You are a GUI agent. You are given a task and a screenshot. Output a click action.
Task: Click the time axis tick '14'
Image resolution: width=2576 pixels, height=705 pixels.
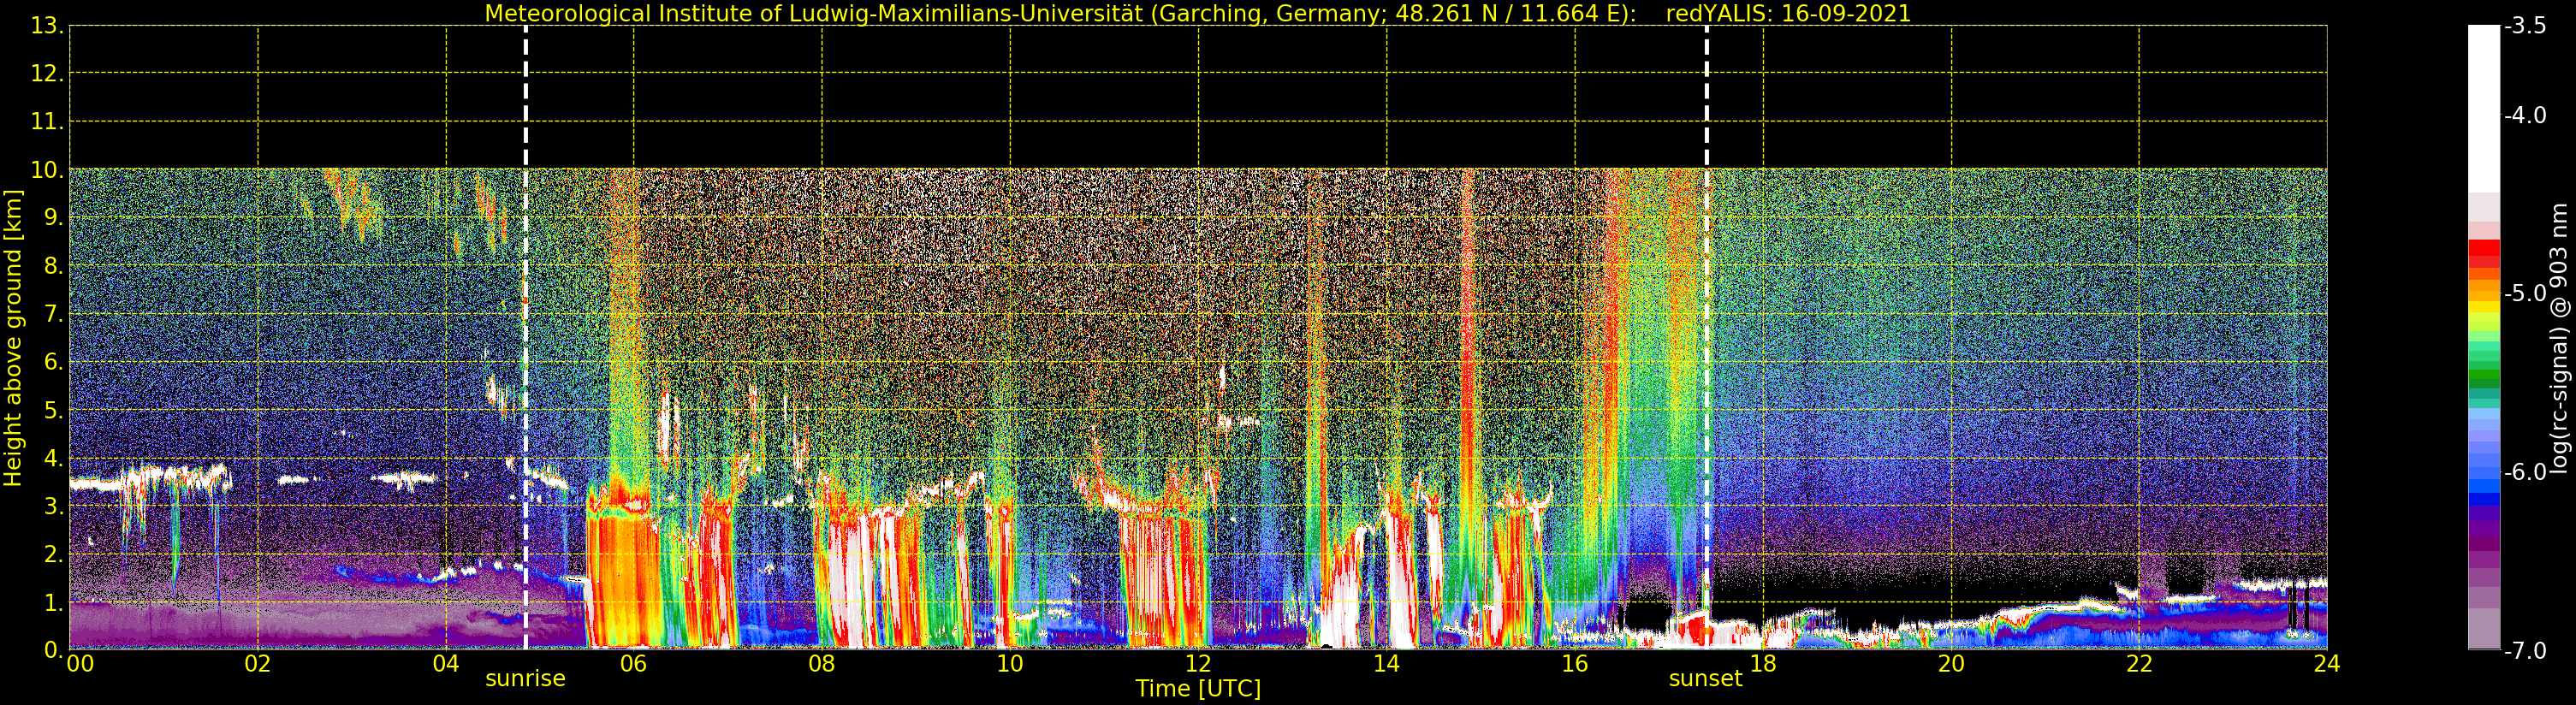pyautogui.click(x=1386, y=664)
